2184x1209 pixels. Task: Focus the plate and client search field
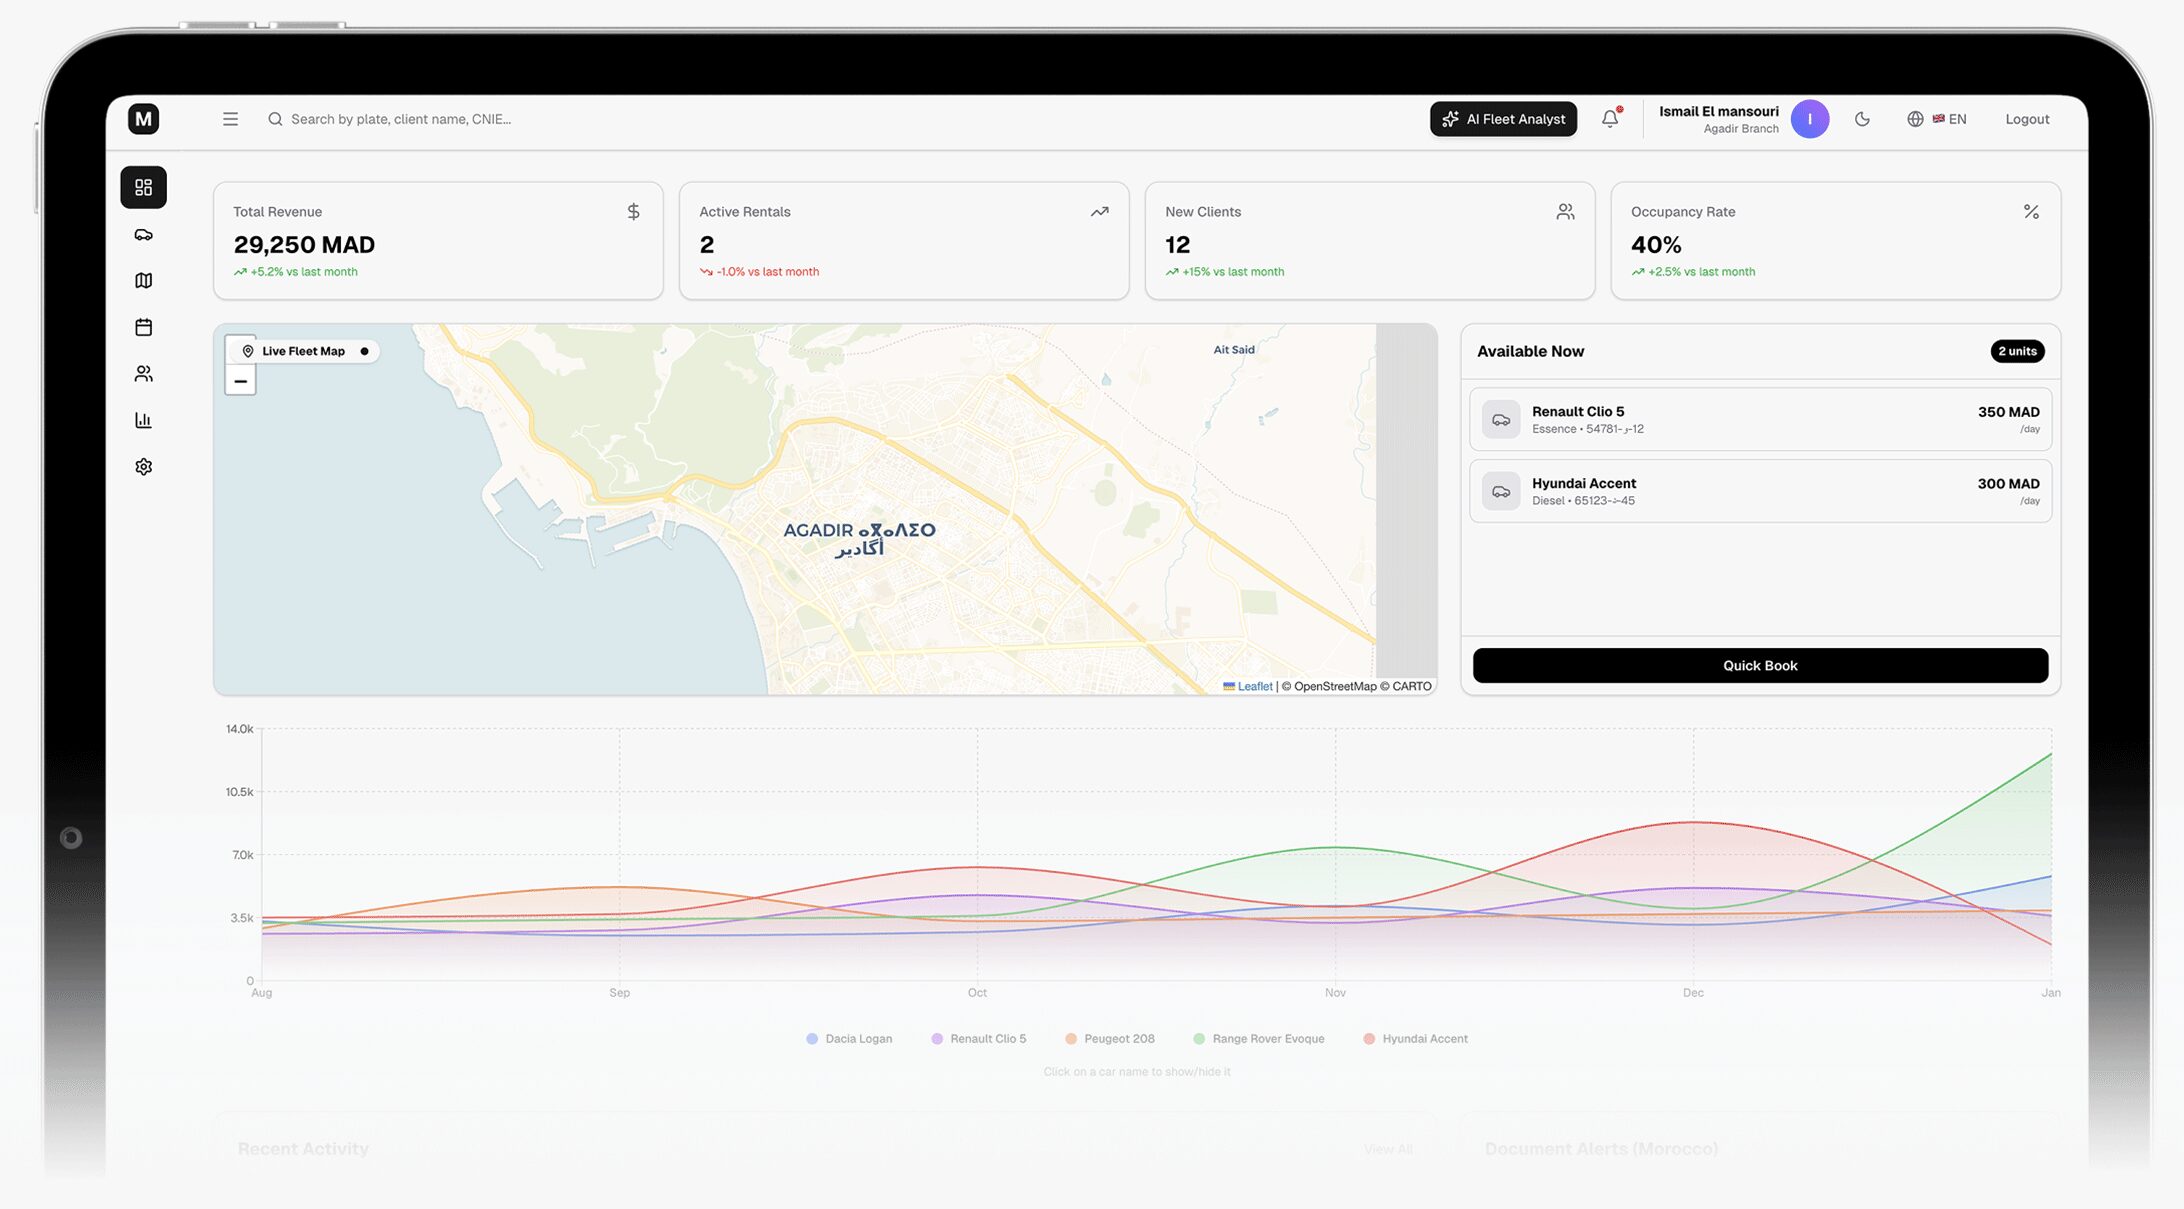(x=400, y=119)
